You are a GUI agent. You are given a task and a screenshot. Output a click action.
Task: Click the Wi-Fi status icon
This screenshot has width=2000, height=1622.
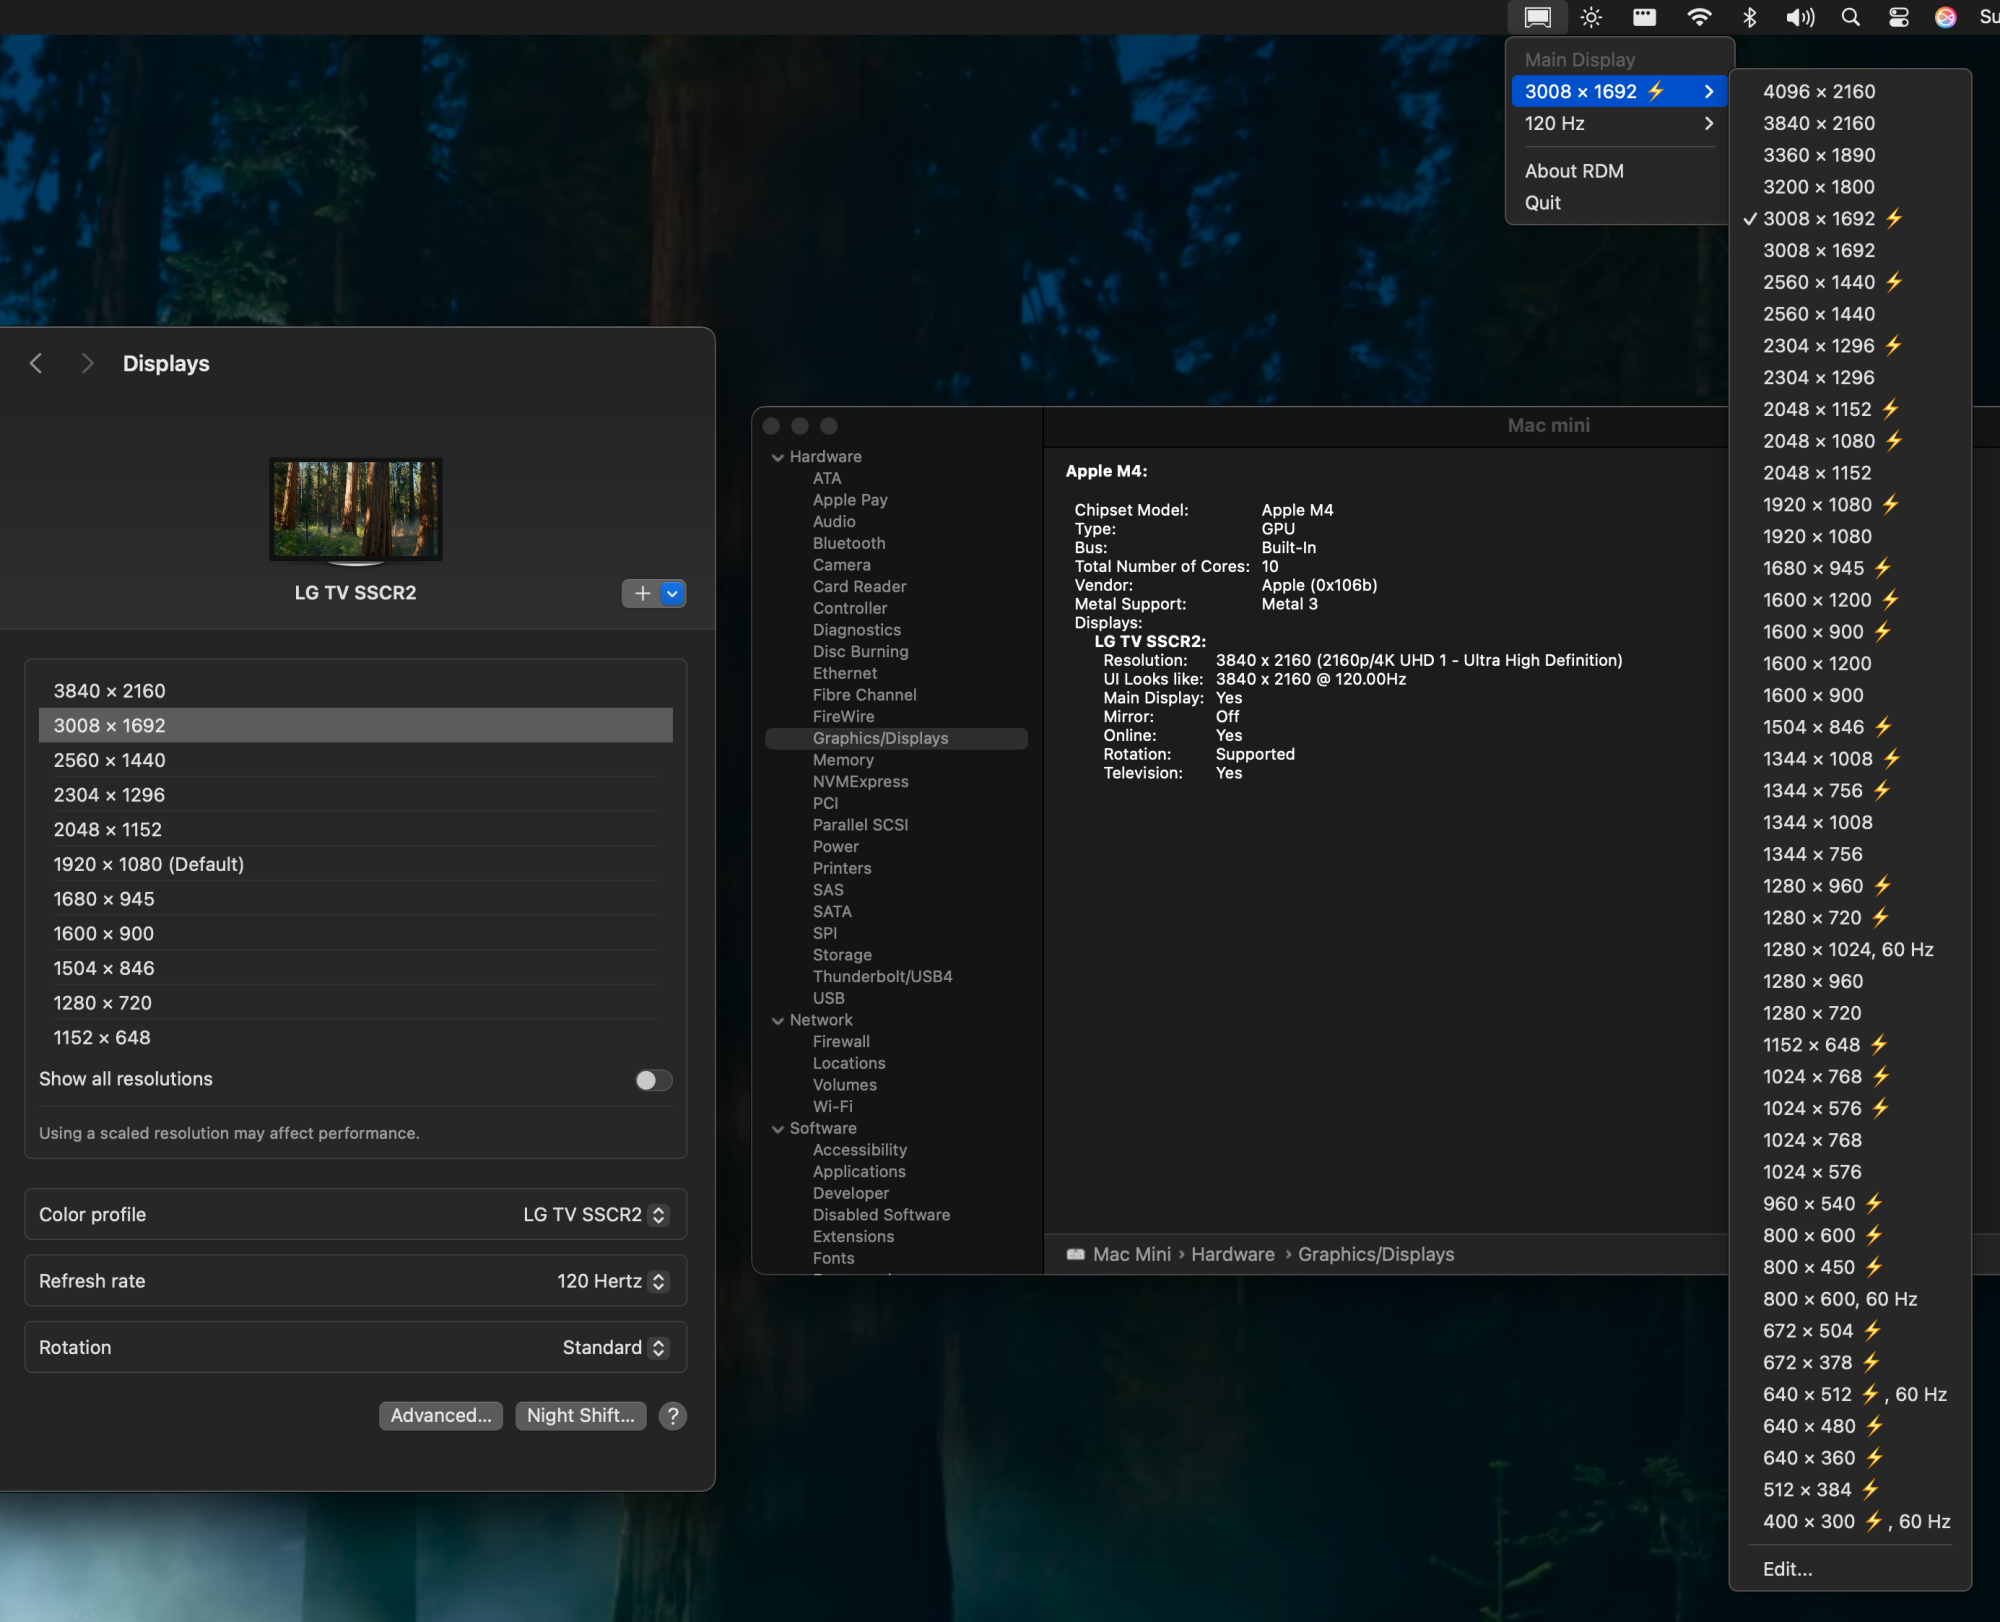coord(1698,17)
